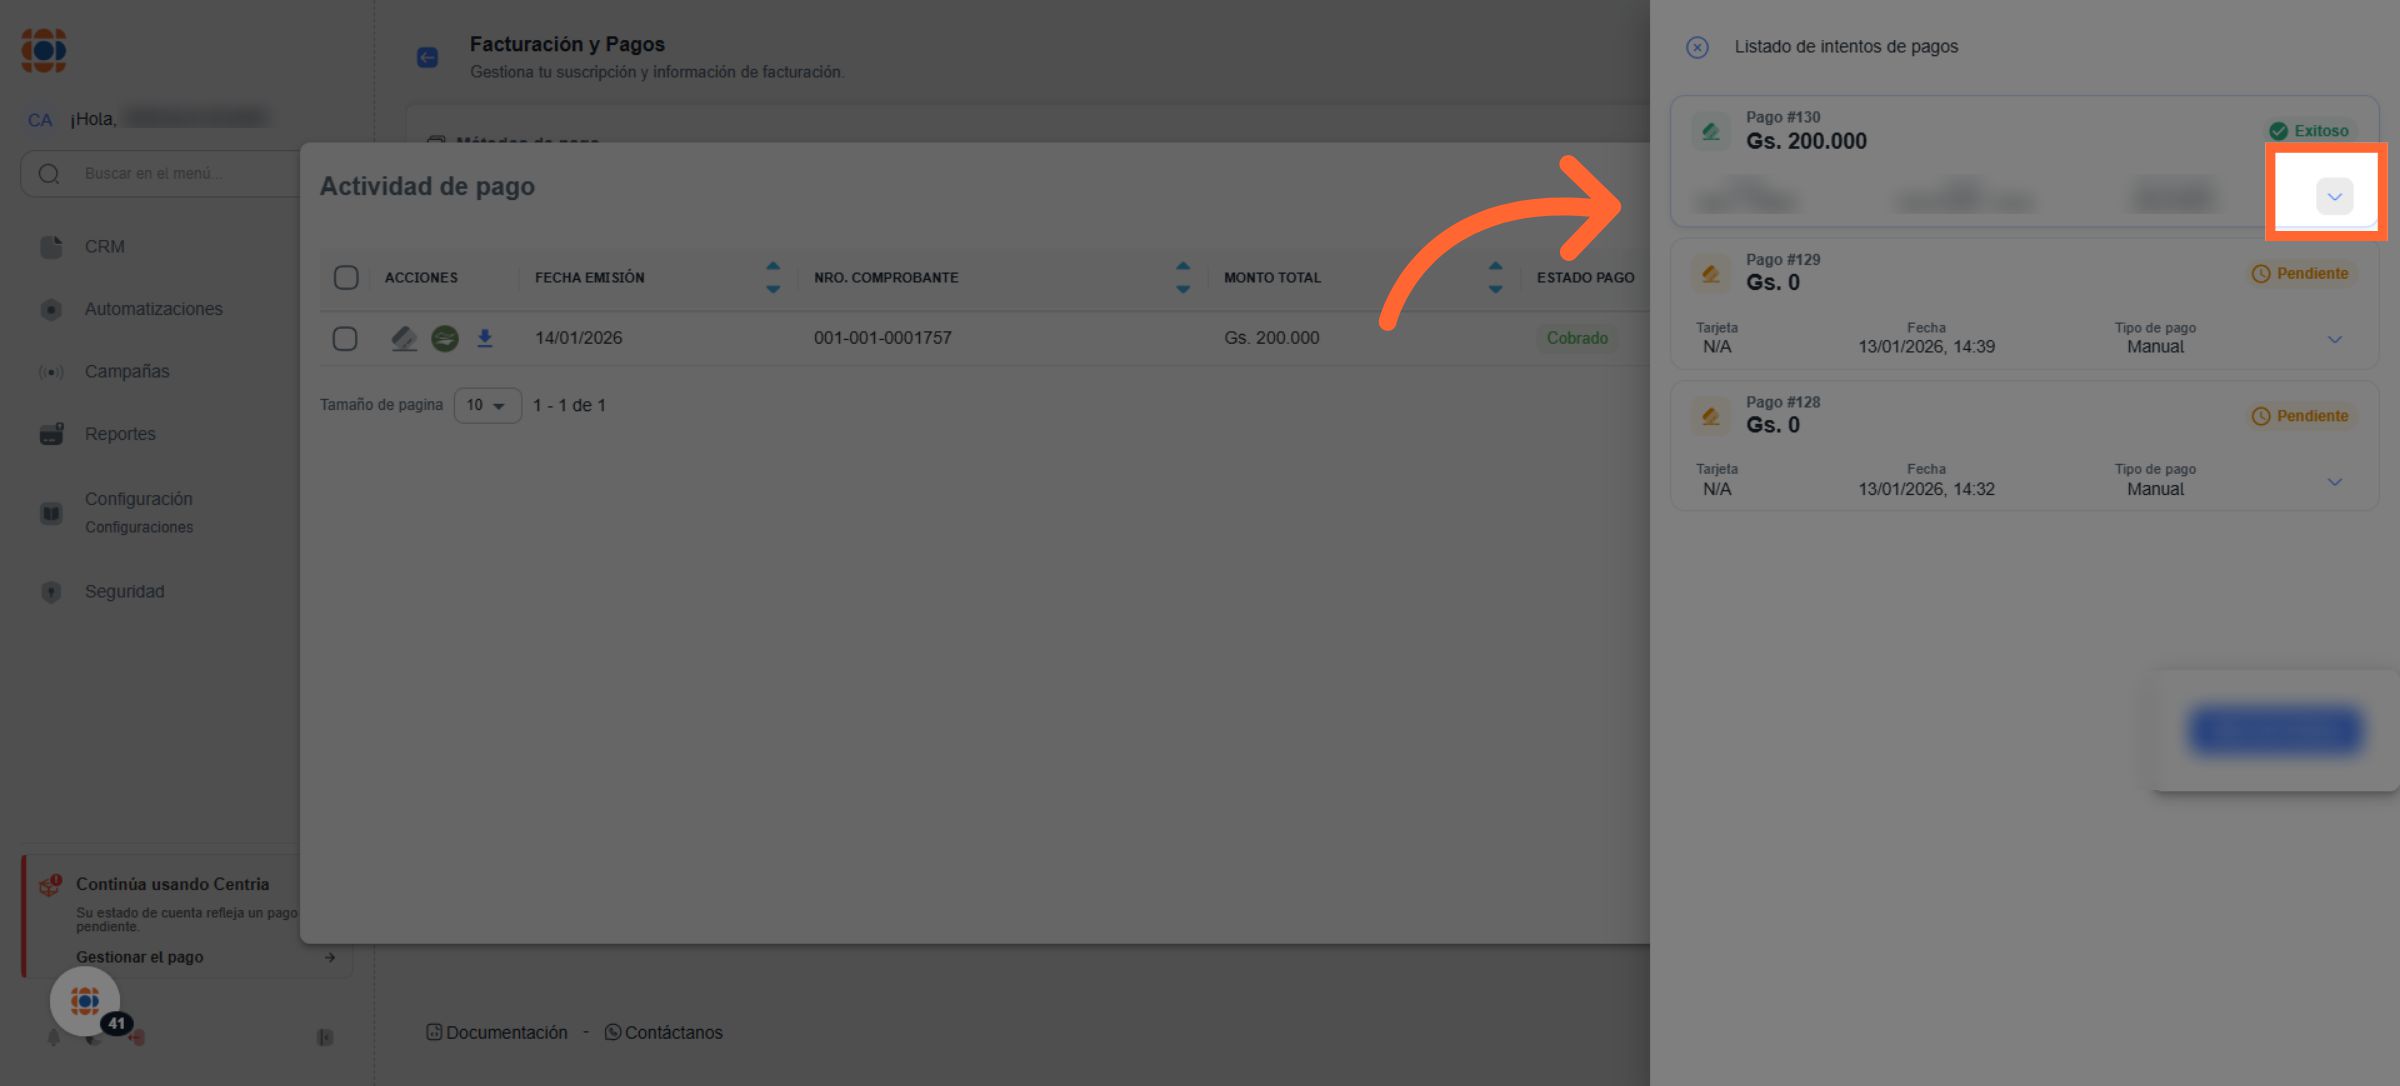
Task: Check the row checkbox for invoice 001-001-0001757
Action: [x=345, y=338]
